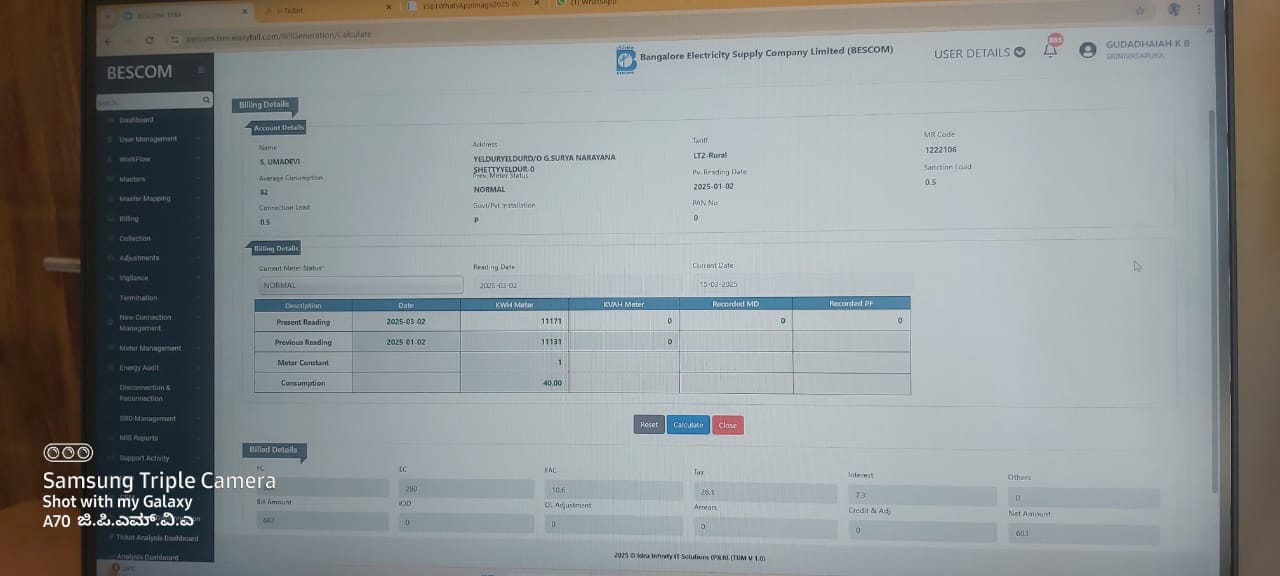1280x576 pixels.
Task: Click the Previous Reading KWH value 11131
Action: (551, 342)
